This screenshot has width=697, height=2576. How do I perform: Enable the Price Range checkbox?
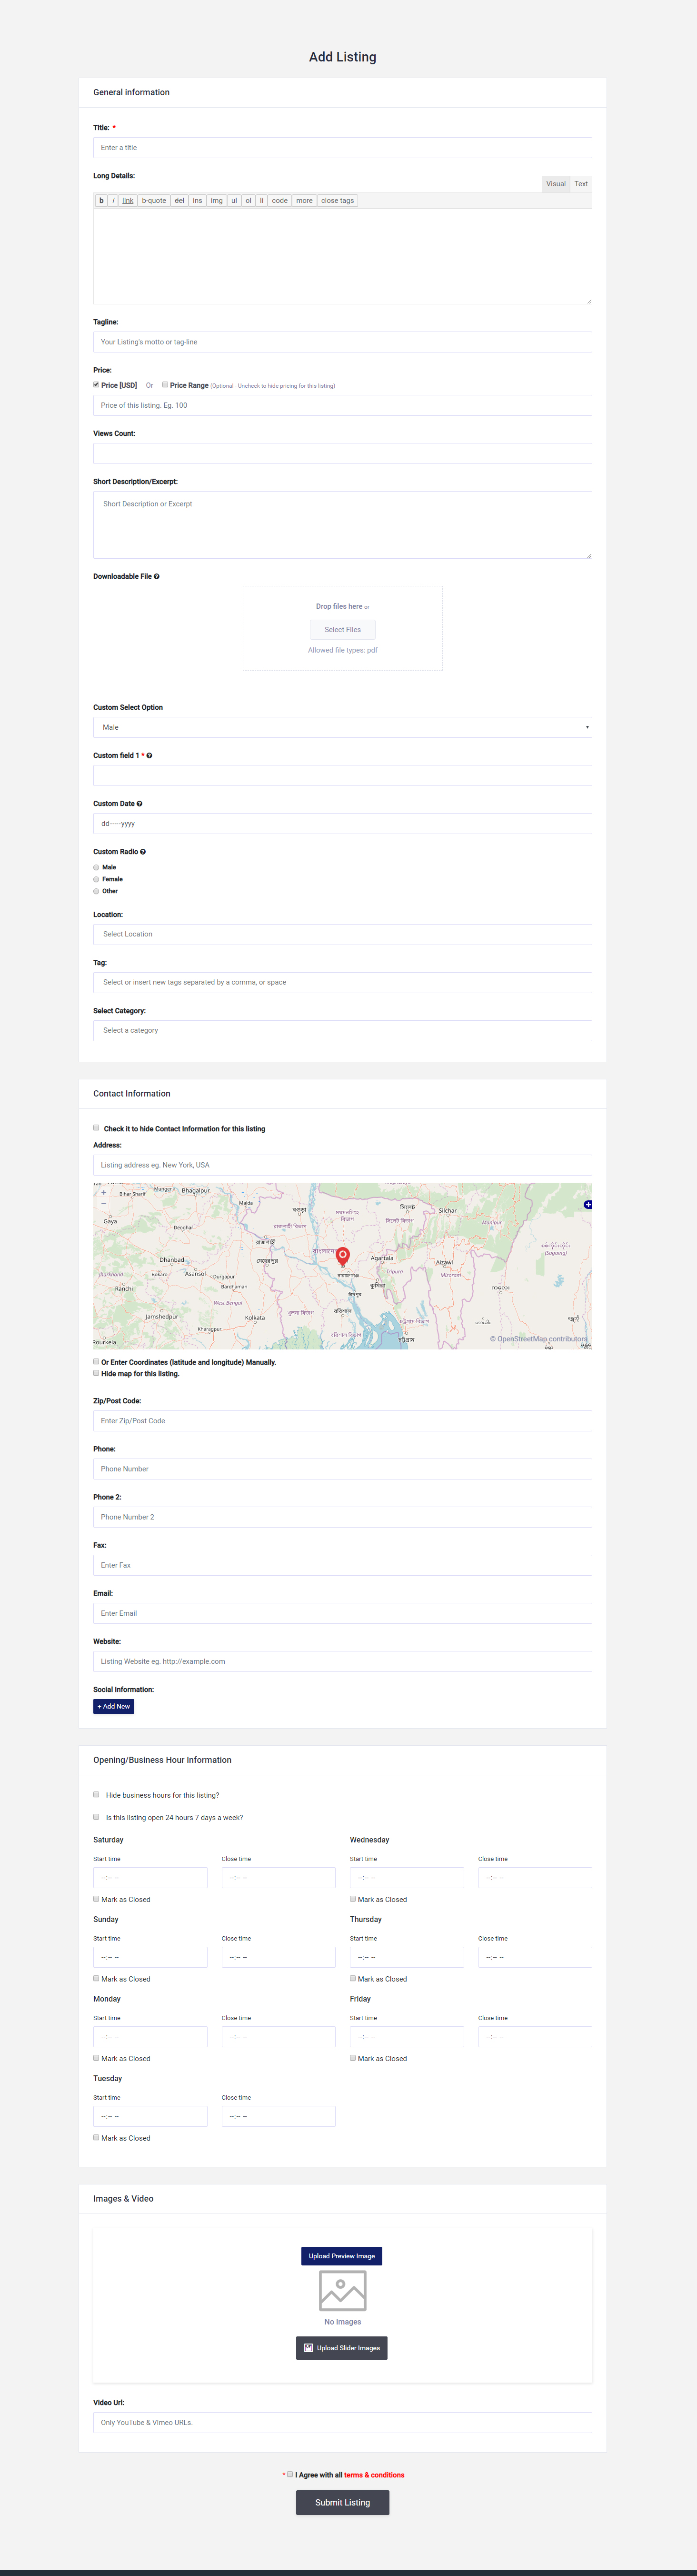[165, 384]
